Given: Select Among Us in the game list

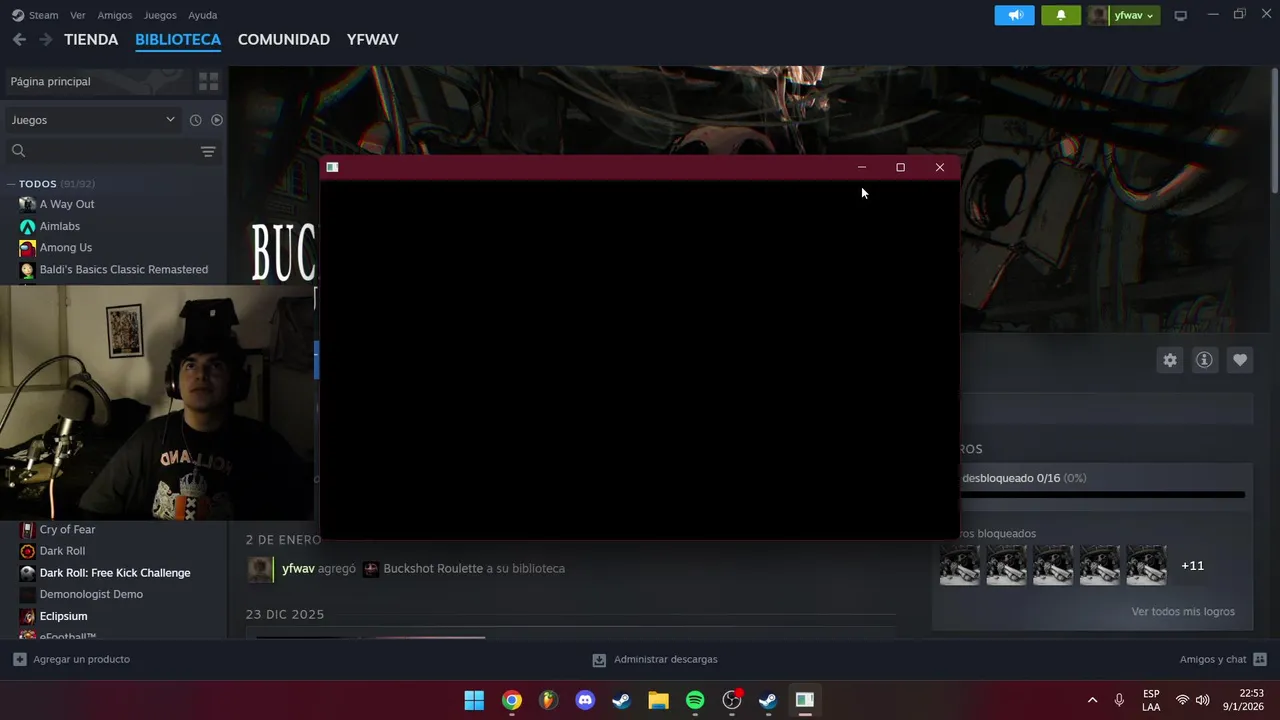Looking at the screenshot, I should pos(66,248).
